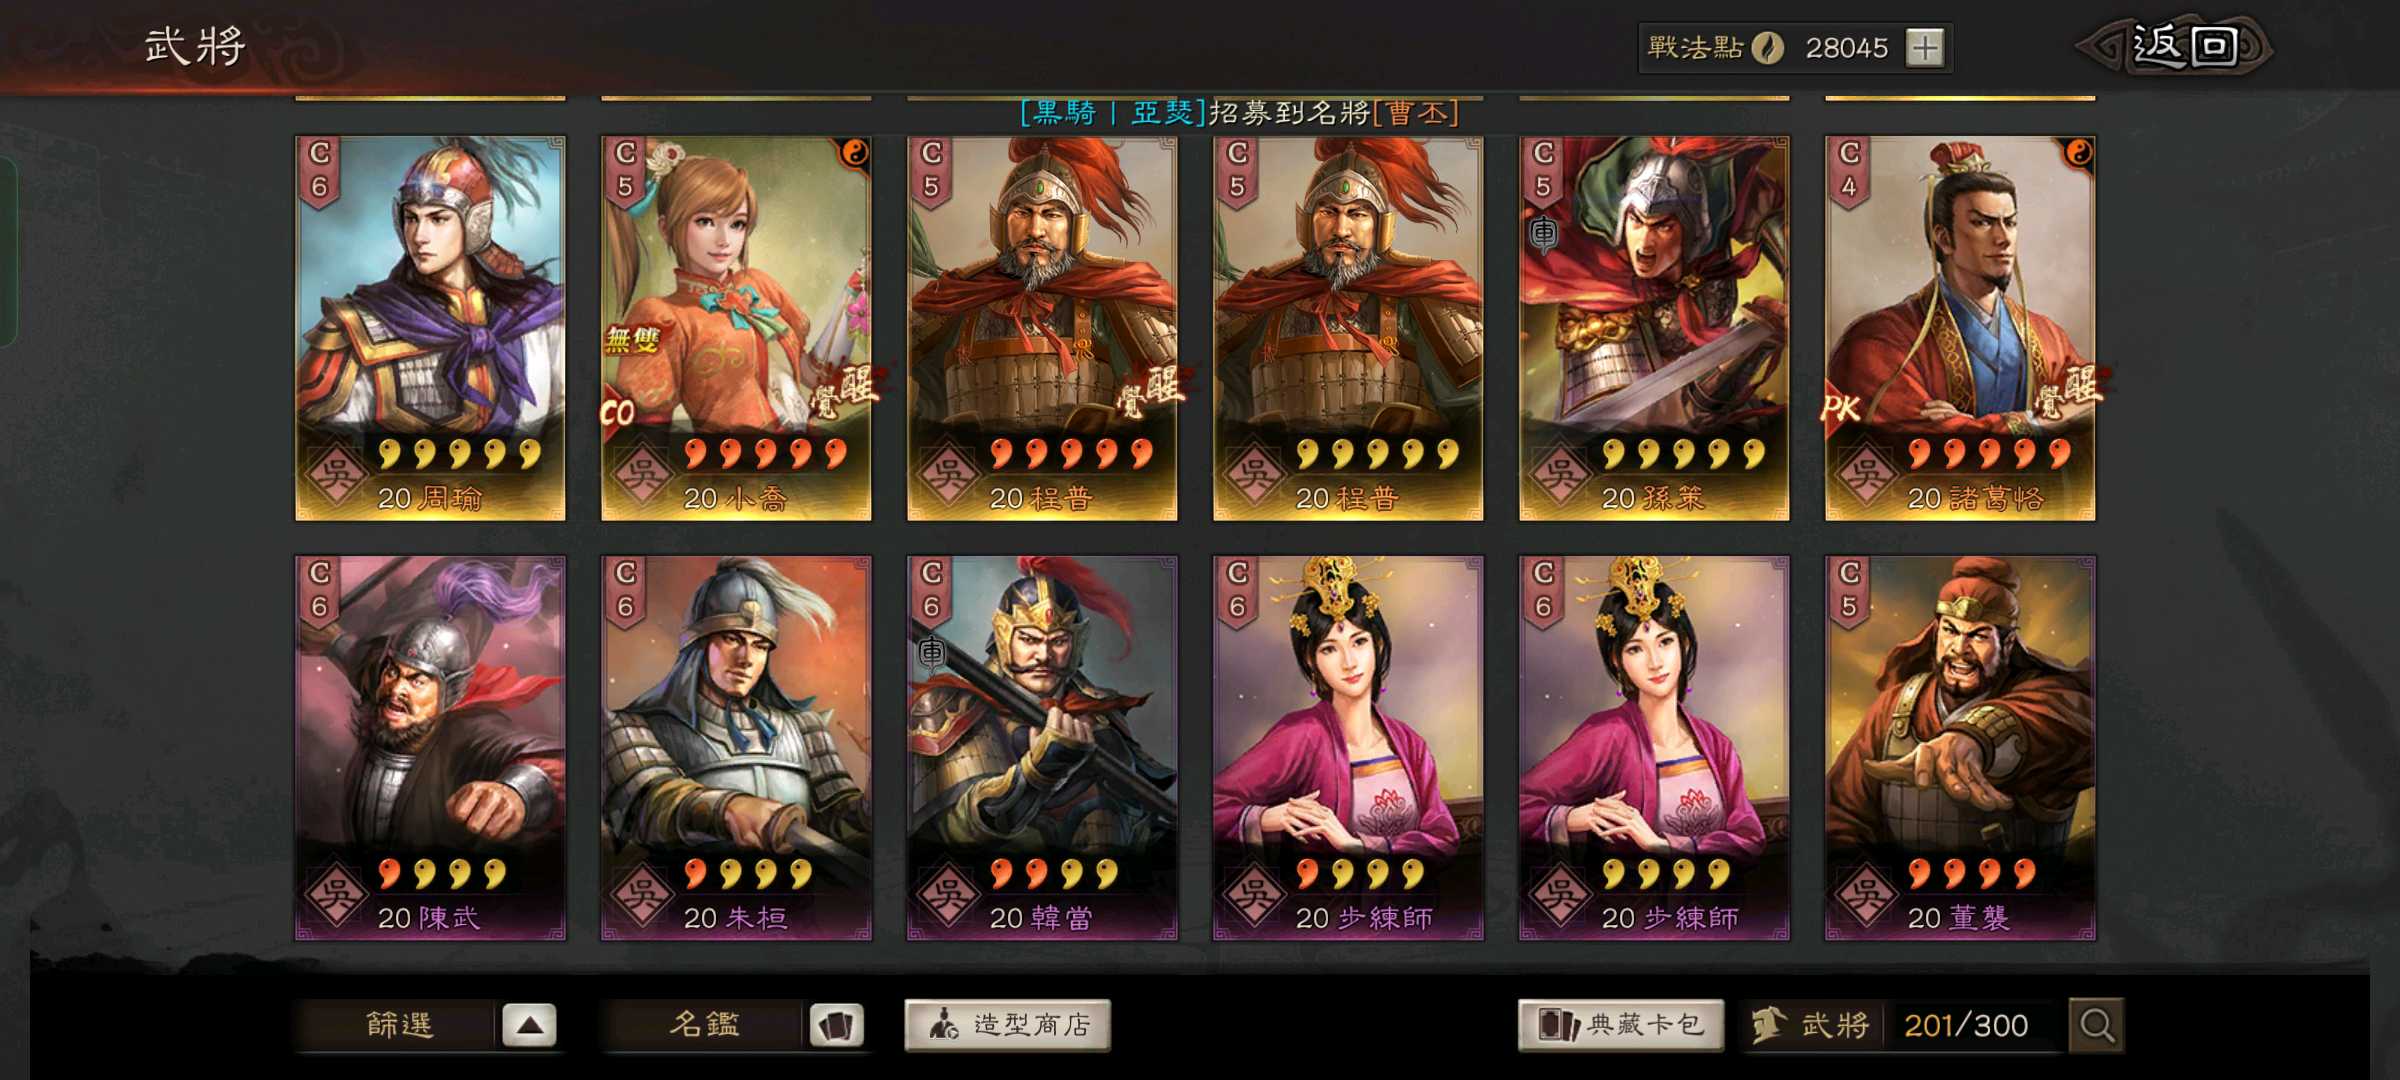Select the 武將 count tab
This screenshot has height=1080, width=2400.
pos(1810,1025)
